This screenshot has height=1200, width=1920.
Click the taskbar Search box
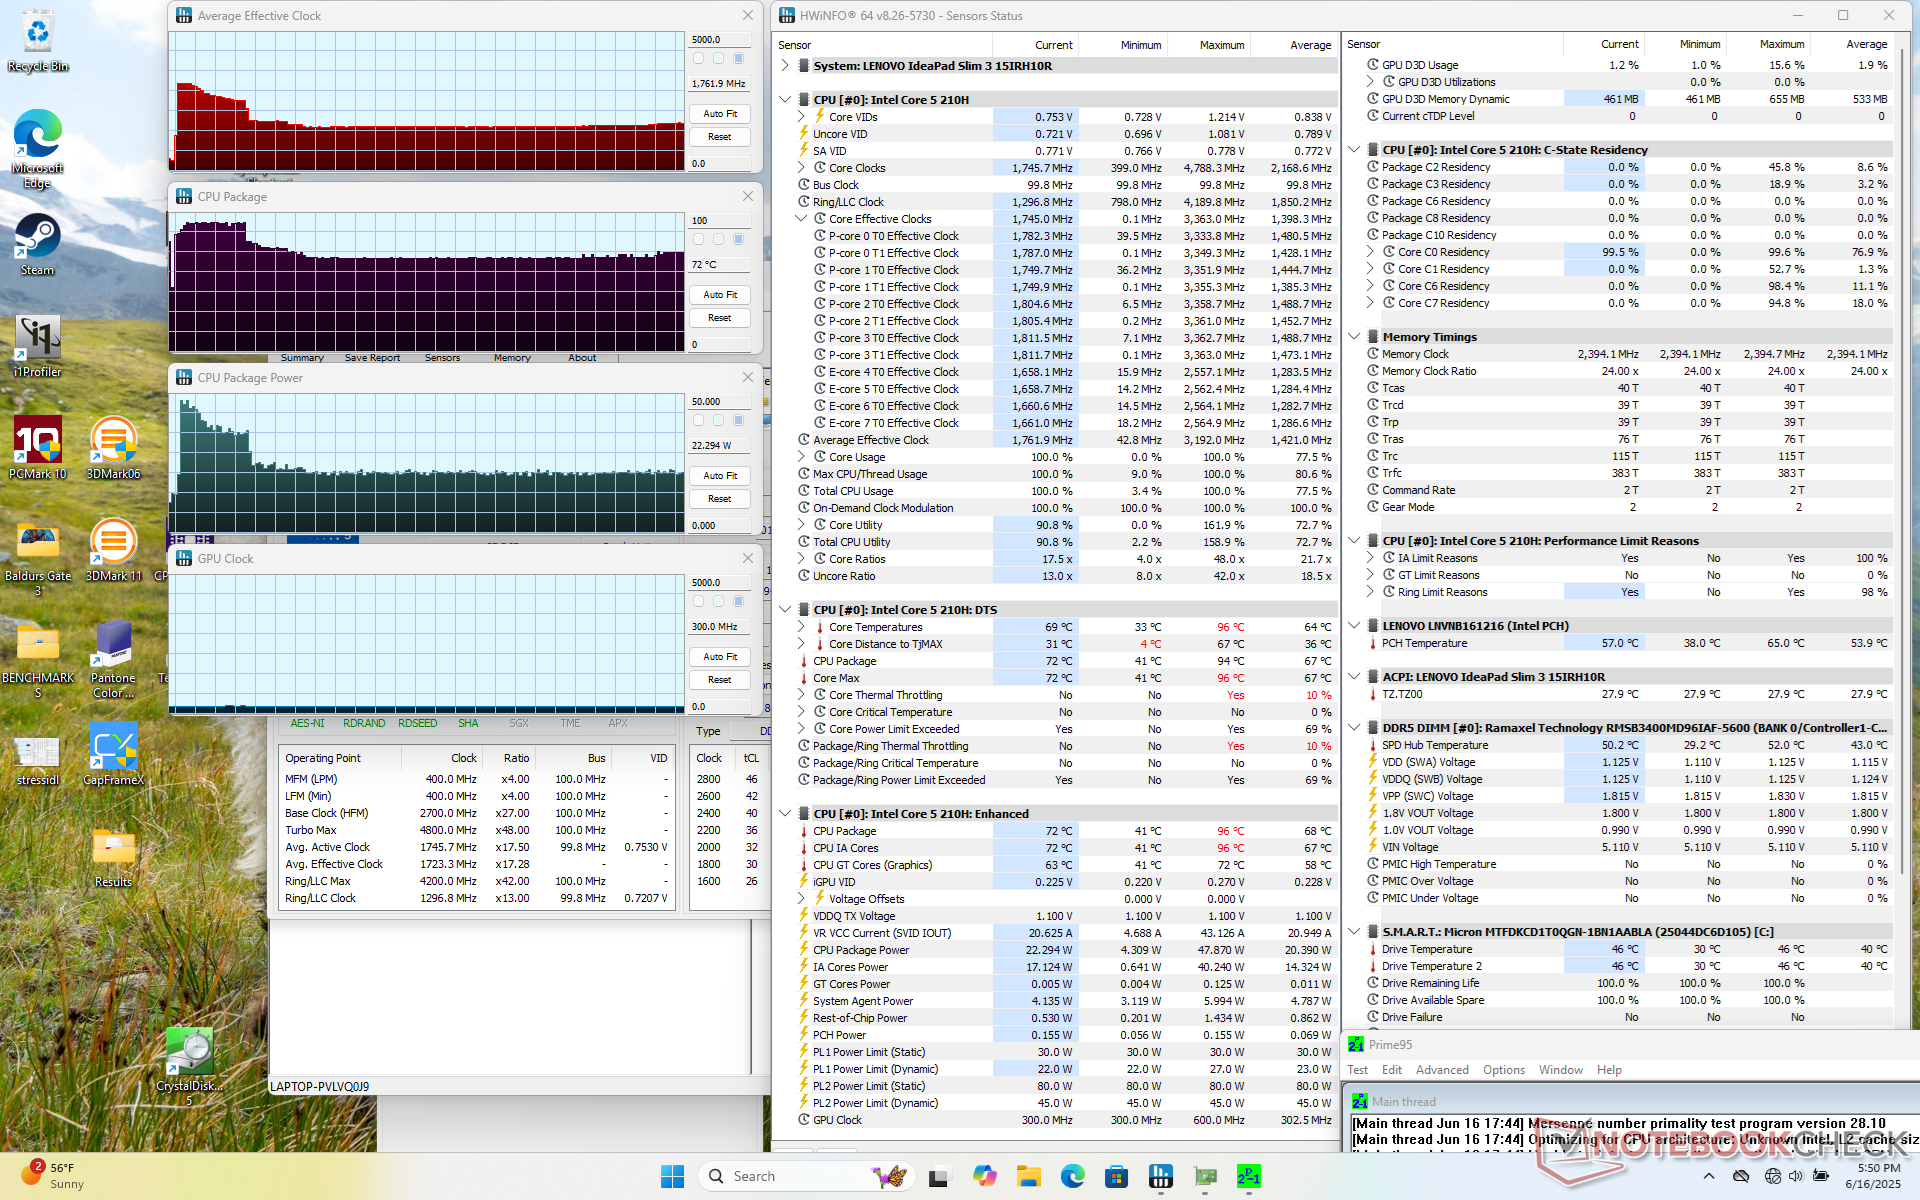coord(780,1176)
